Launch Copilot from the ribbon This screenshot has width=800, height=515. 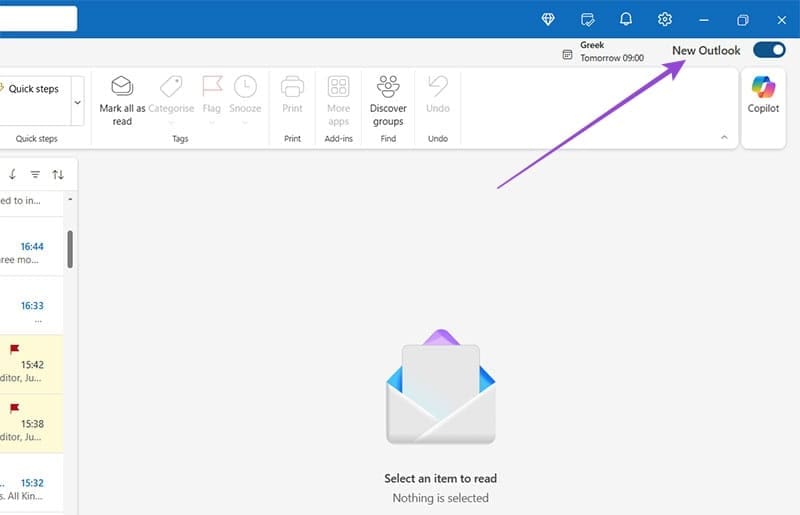click(763, 94)
